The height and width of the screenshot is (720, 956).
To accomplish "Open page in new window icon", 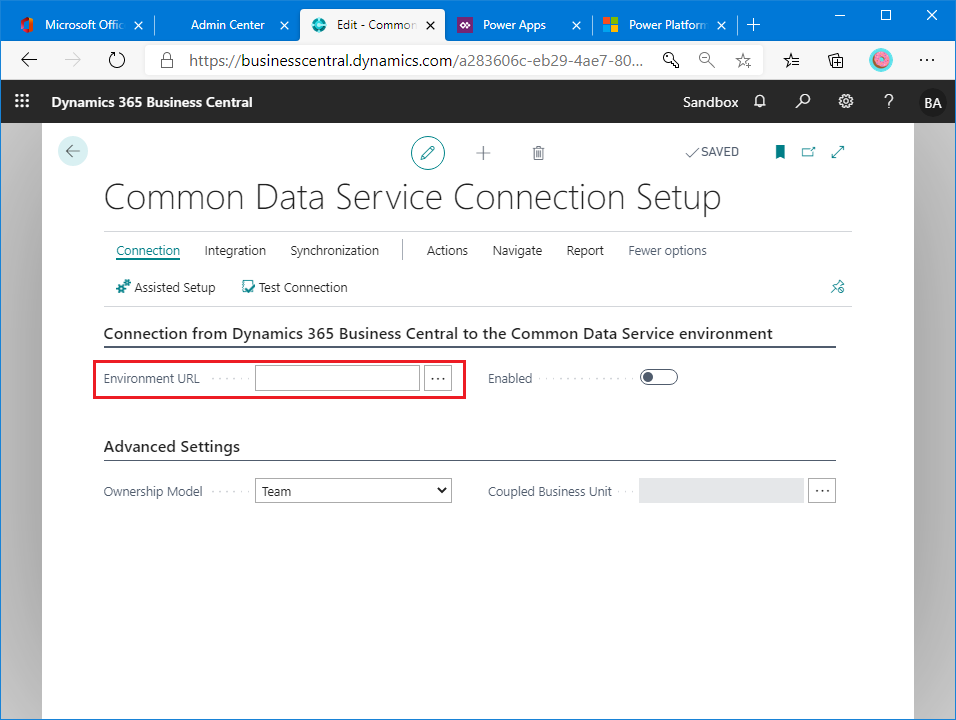I will tap(808, 152).
